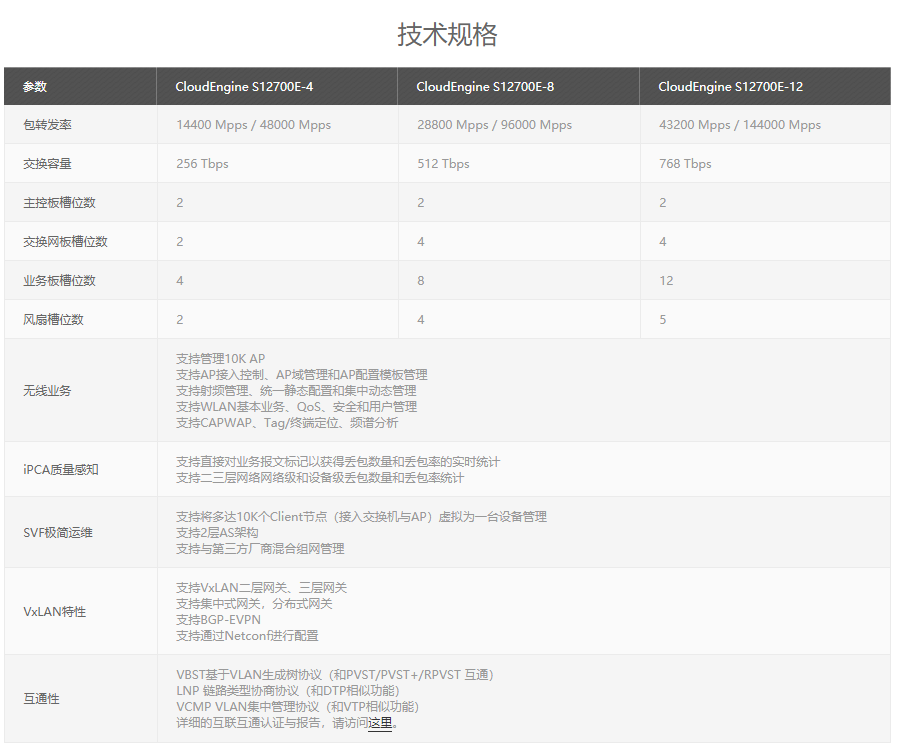Click the 256 Tbps value
This screenshot has height=747, width=901.
202,164
